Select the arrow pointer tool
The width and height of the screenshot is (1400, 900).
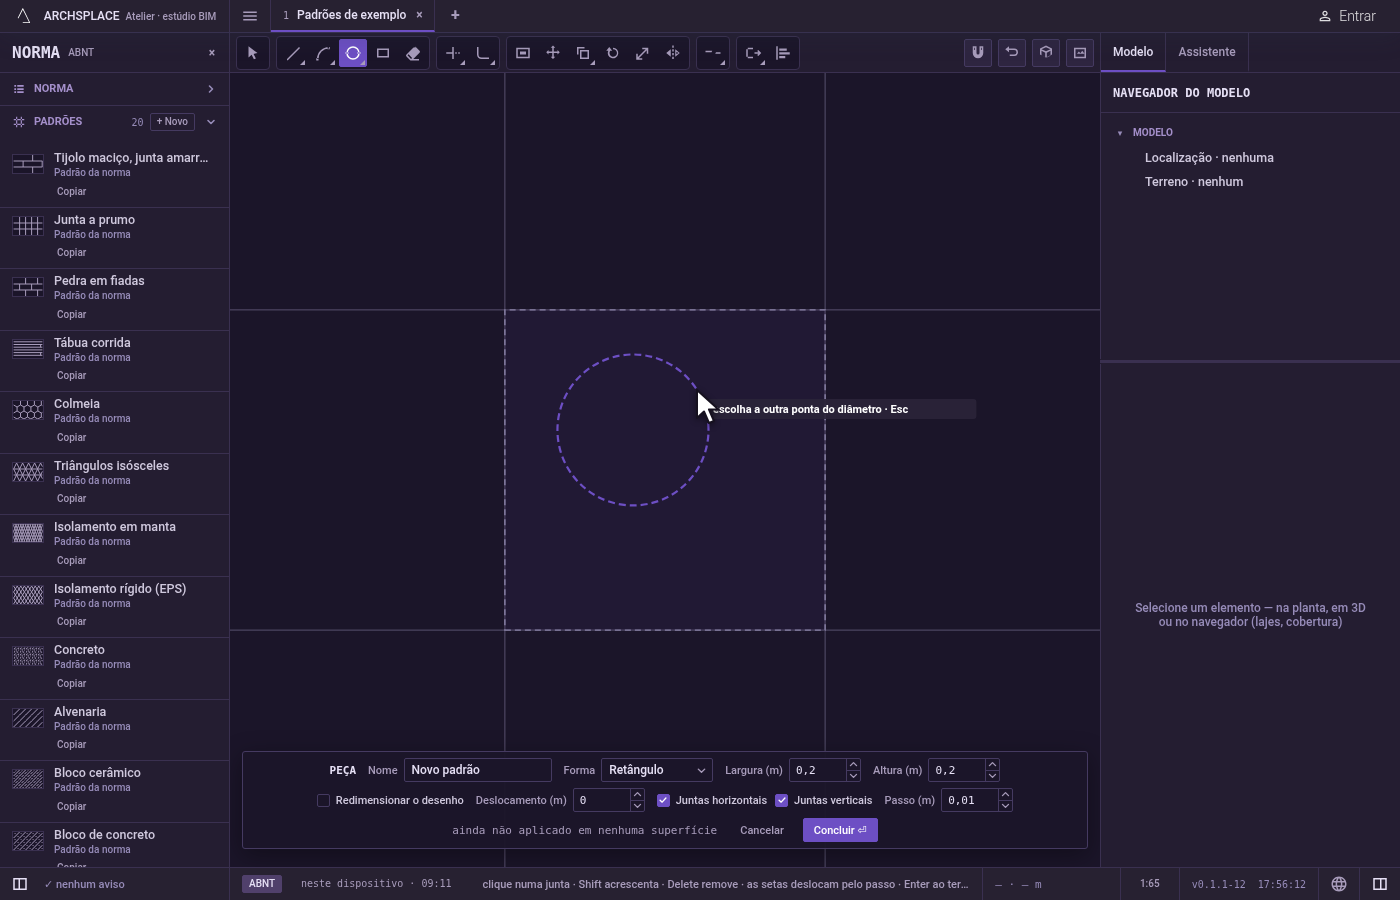click(x=252, y=53)
